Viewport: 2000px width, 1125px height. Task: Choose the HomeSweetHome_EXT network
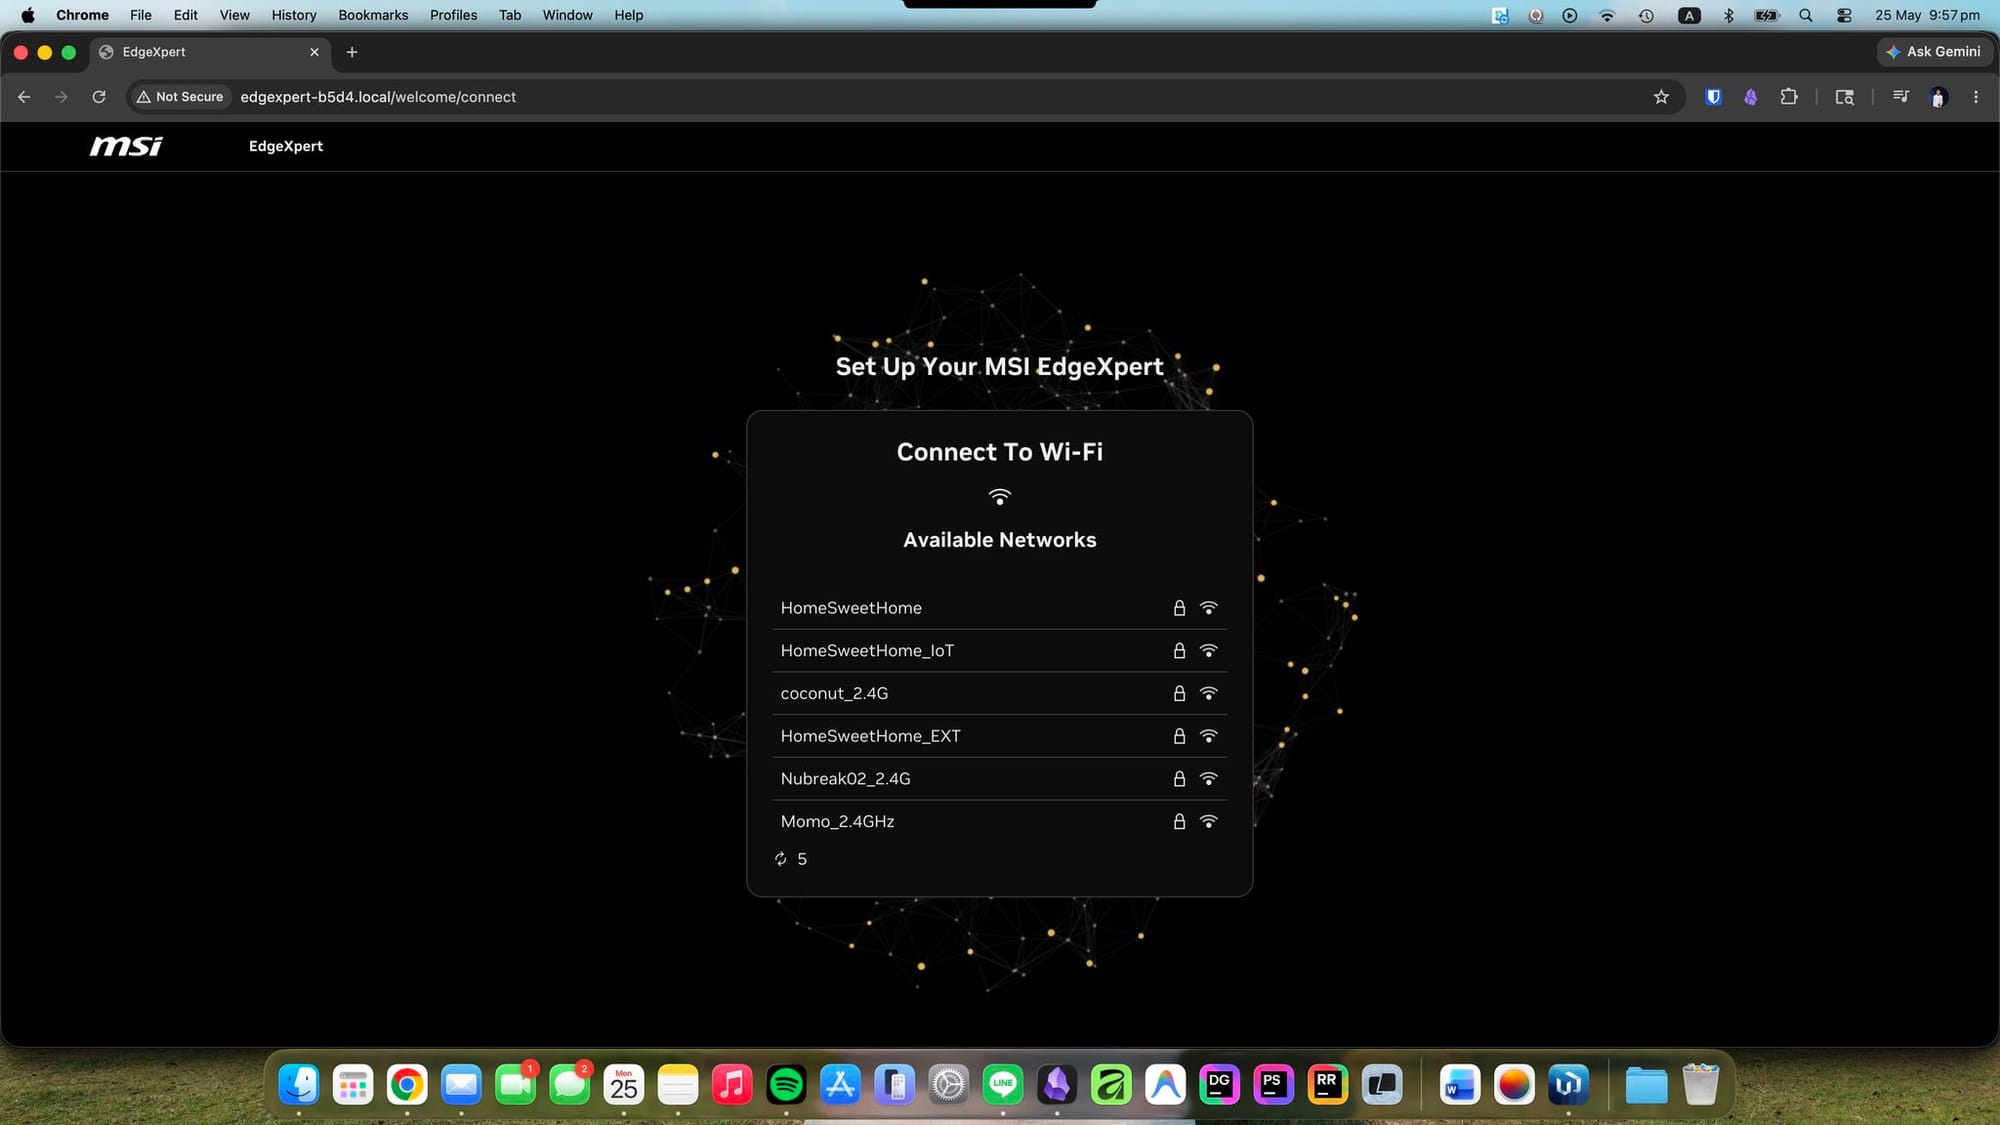tap(999, 736)
